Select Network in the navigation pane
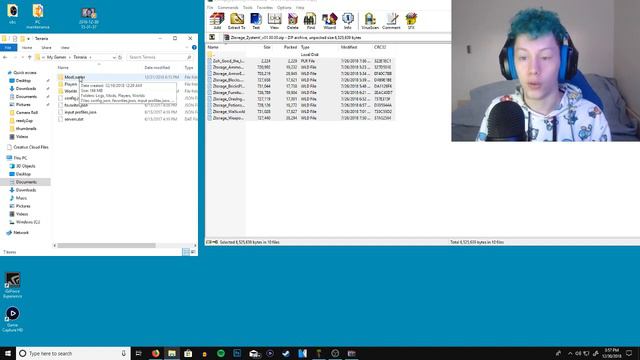The height and width of the screenshot is (360, 640). point(21,233)
